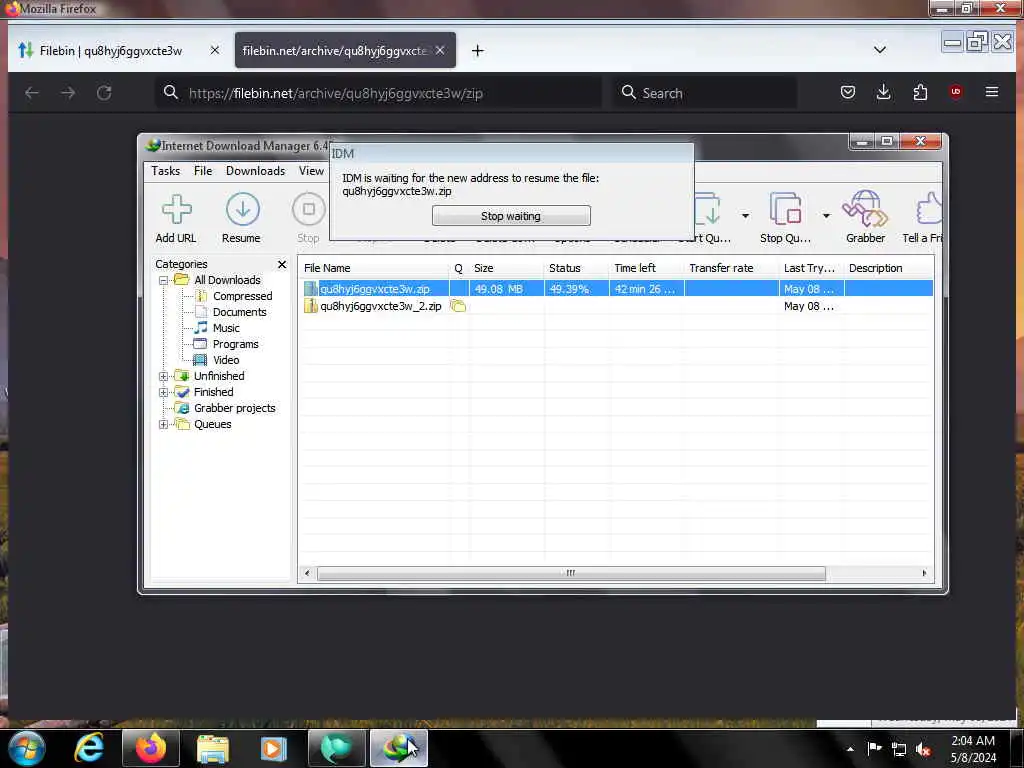Click the 49.39% status cell
The image size is (1024, 768).
click(577, 289)
